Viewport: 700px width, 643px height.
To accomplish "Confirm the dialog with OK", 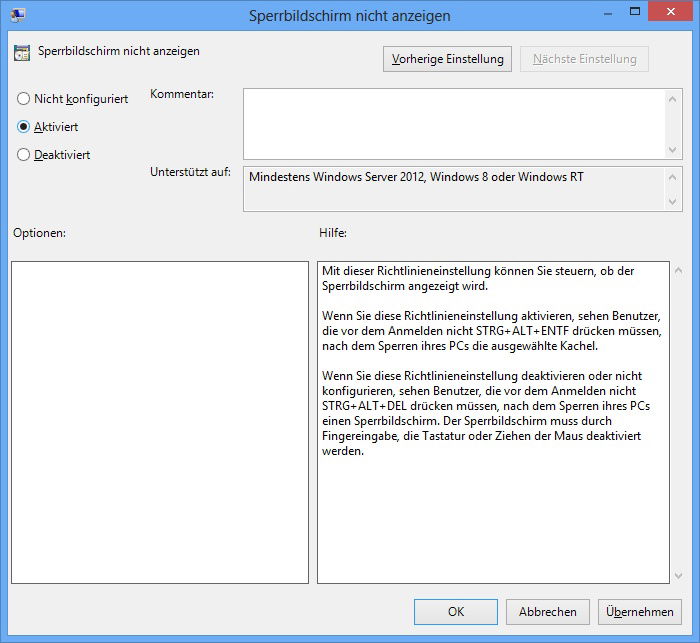I will pos(456,612).
